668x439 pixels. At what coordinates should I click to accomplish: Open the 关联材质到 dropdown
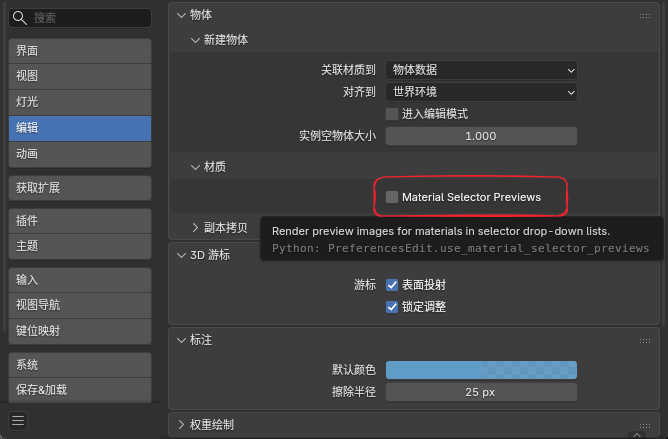481,70
